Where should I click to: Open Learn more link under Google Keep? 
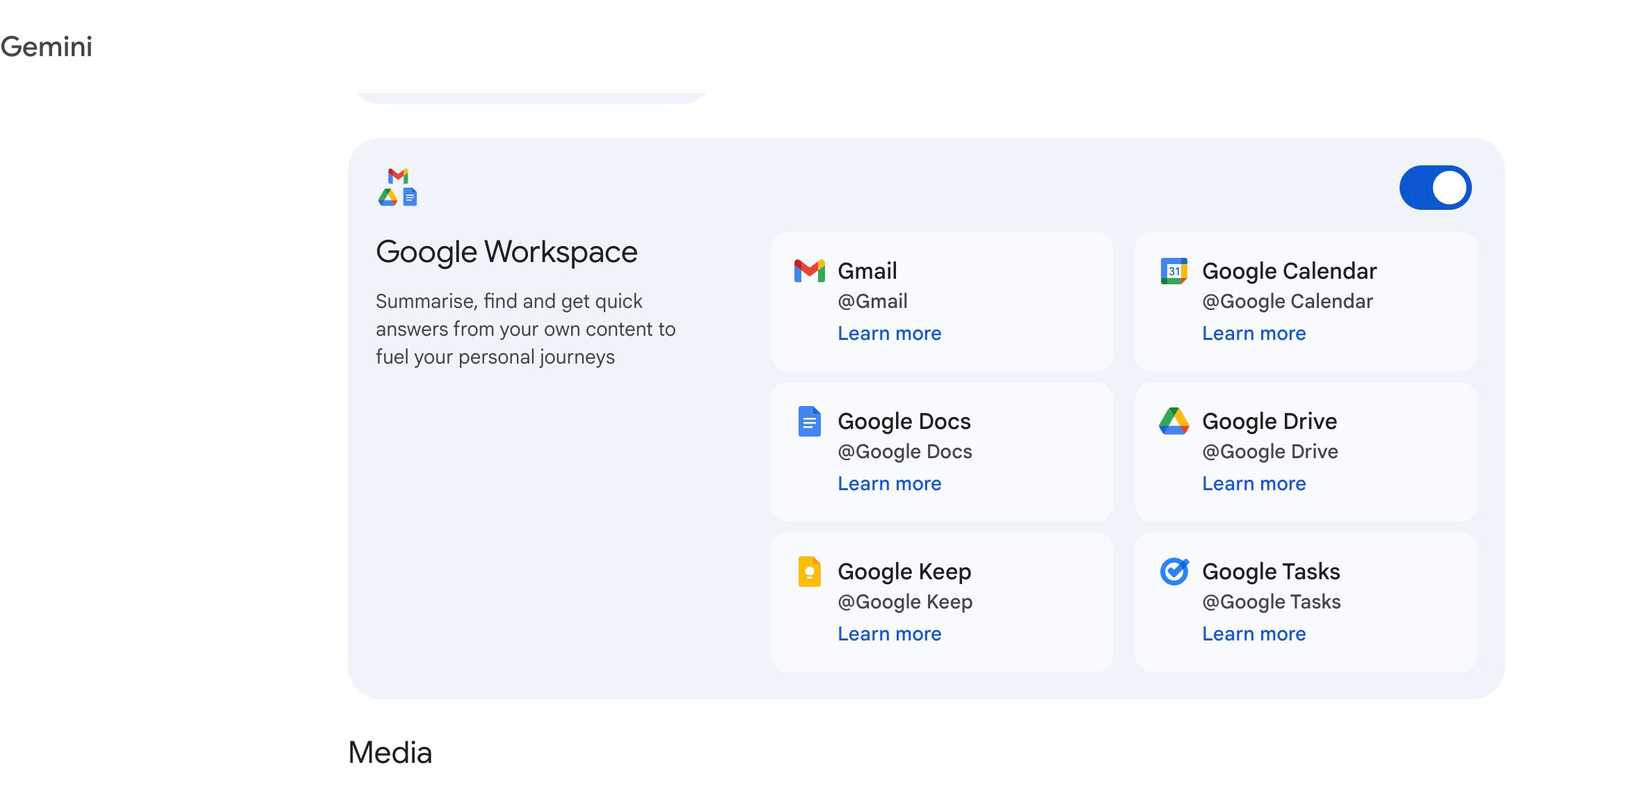pyautogui.click(x=889, y=634)
